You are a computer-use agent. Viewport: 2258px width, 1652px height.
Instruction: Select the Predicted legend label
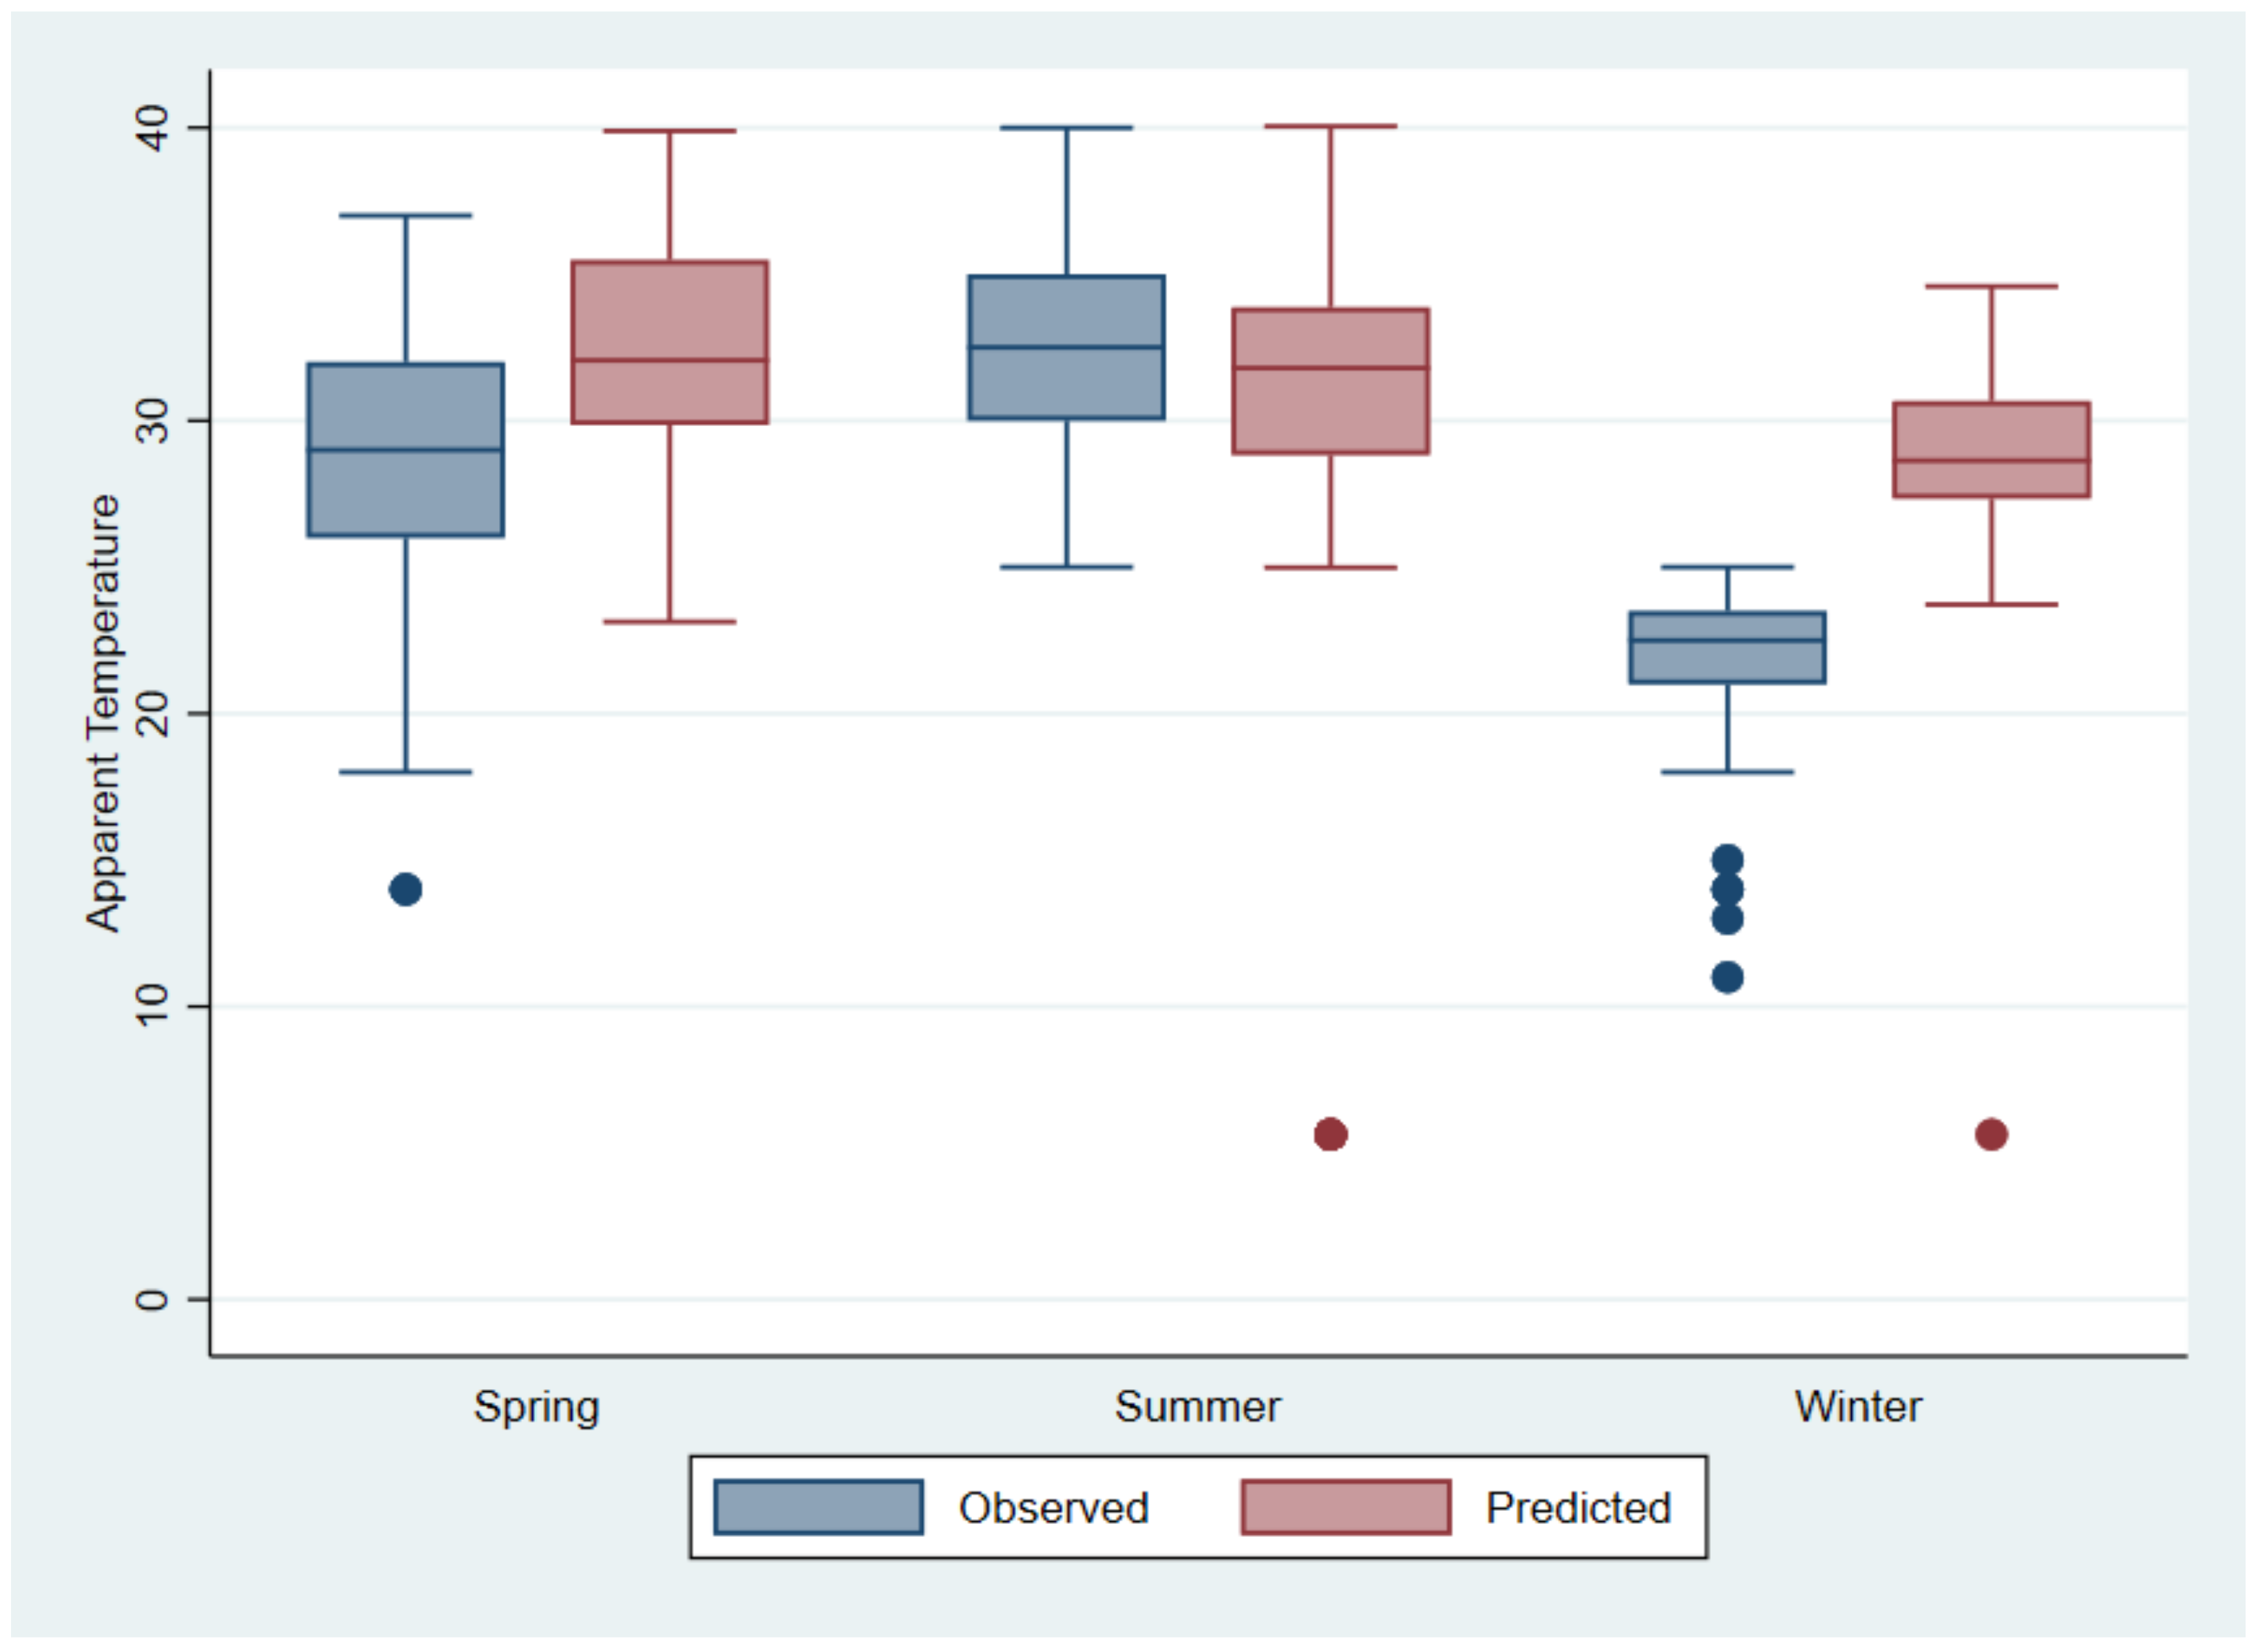(x=1578, y=1508)
